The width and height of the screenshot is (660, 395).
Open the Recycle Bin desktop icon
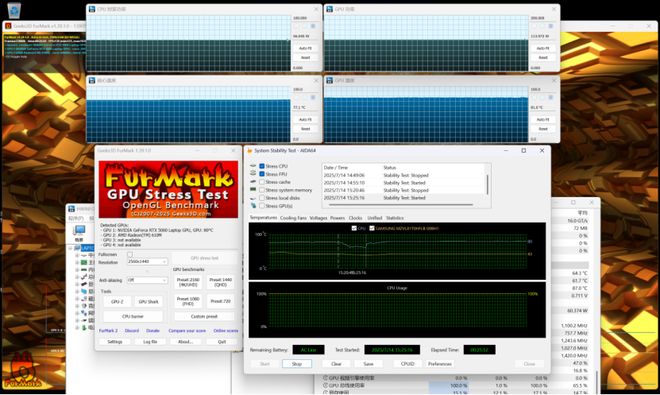14,10
